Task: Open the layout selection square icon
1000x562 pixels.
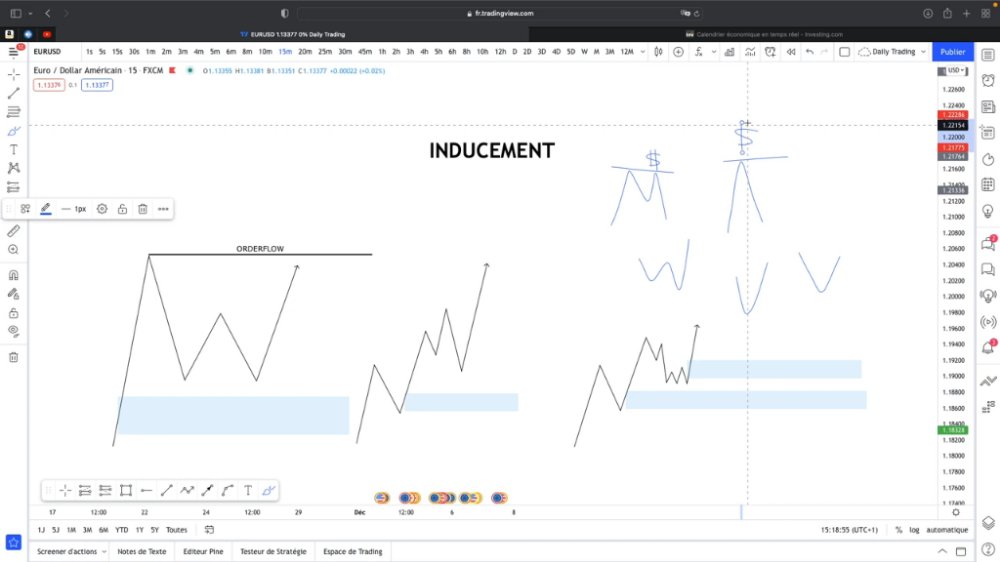Action: click(844, 52)
